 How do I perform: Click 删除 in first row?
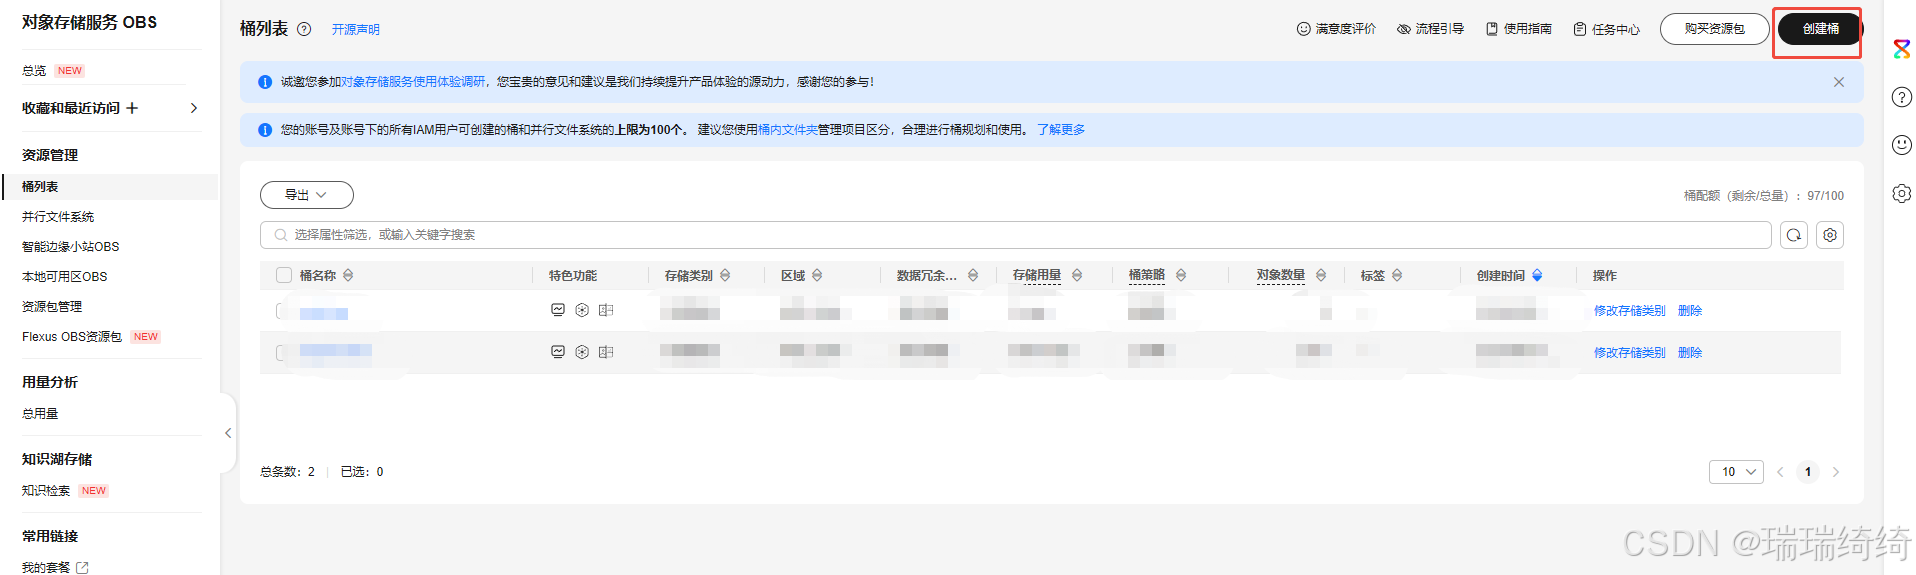pyautogui.click(x=1690, y=311)
